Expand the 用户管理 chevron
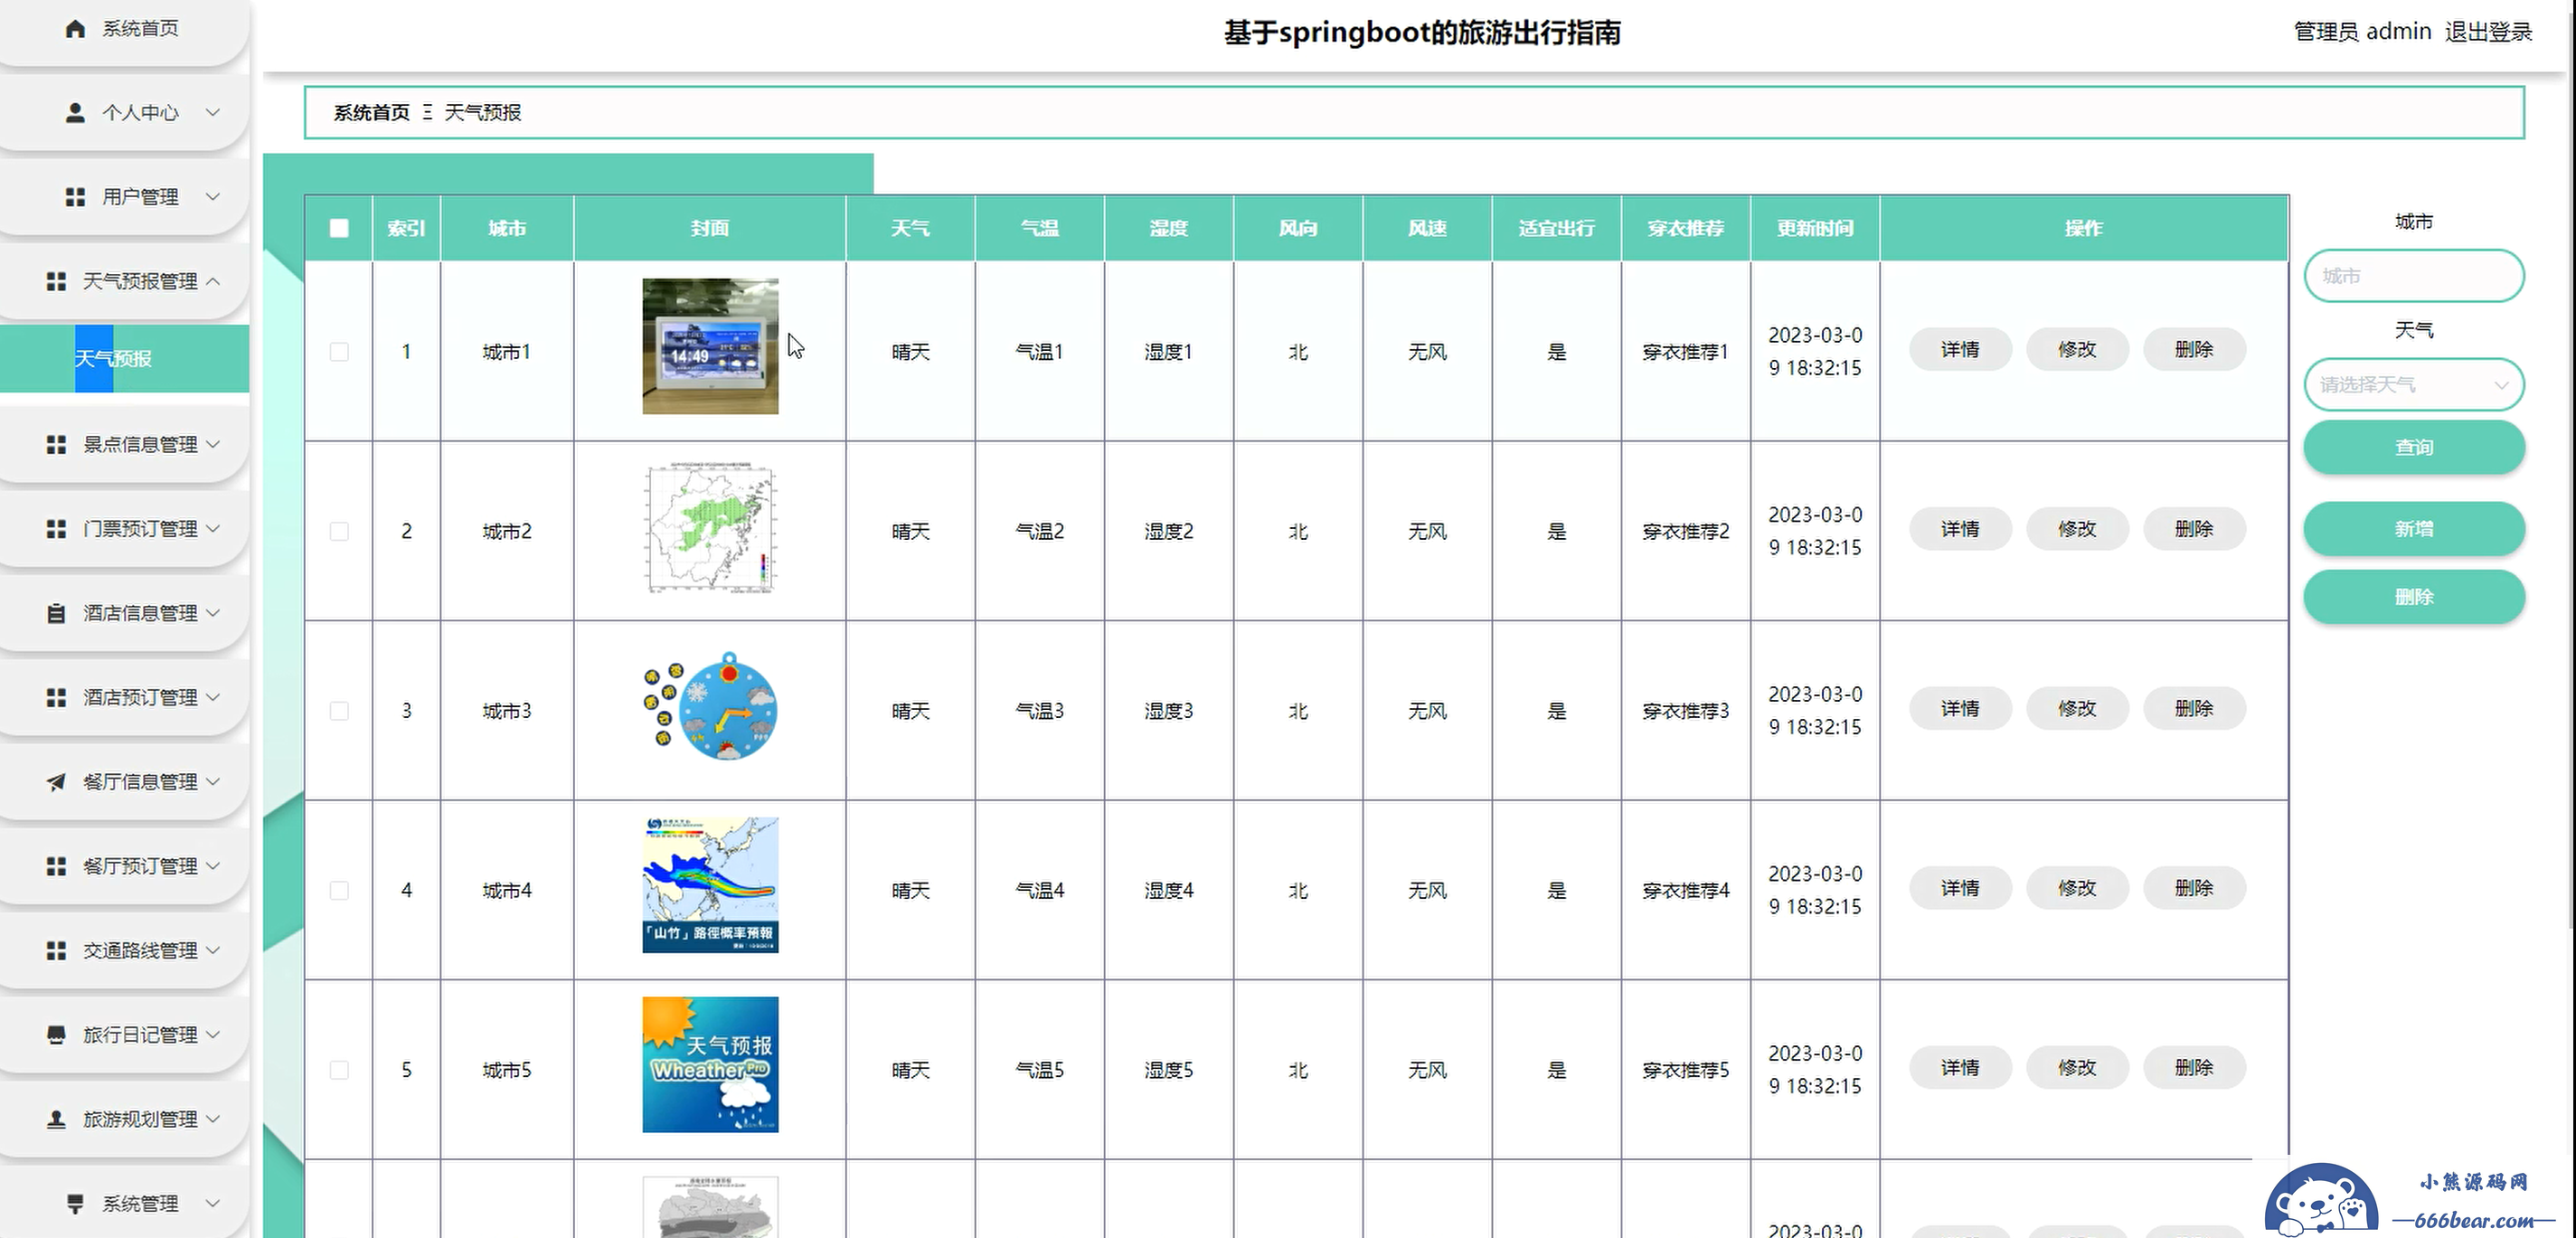The image size is (2576, 1238). click(212, 197)
